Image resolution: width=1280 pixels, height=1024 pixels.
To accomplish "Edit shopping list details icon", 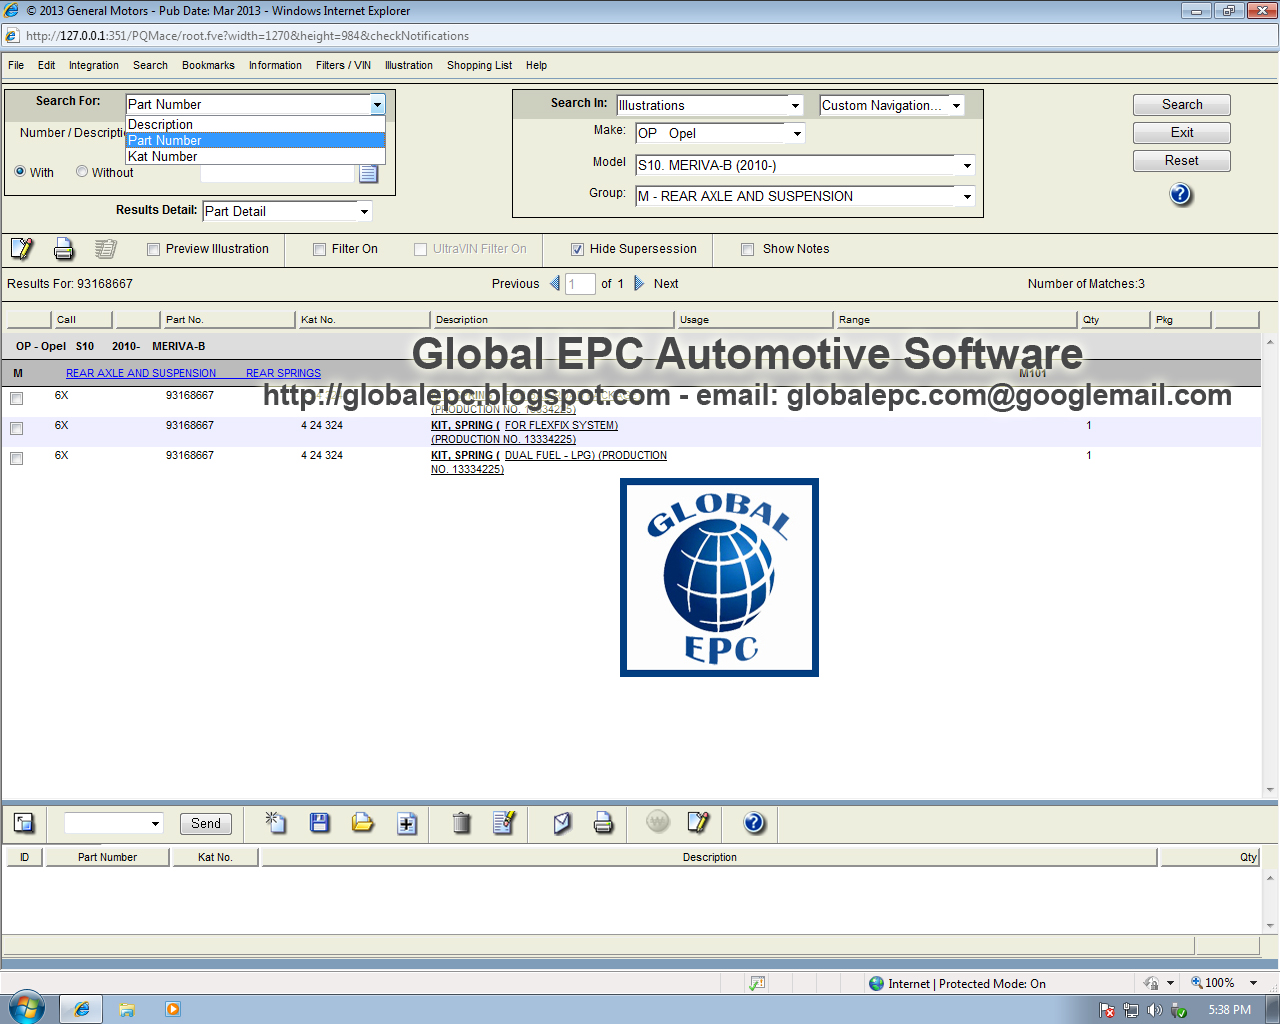I will 504,822.
